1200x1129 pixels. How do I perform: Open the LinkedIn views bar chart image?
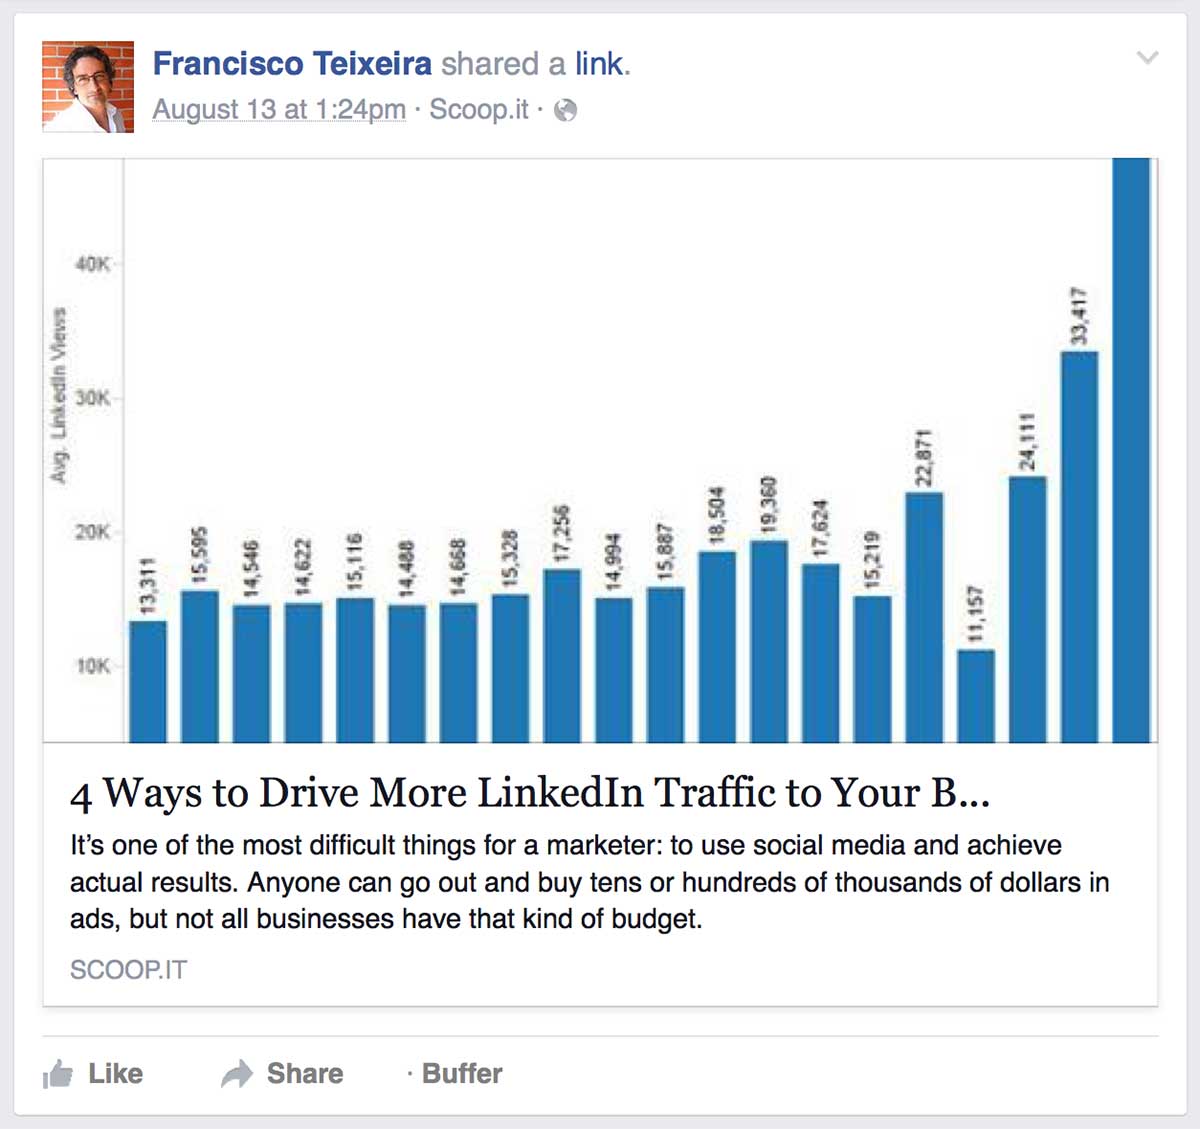600,450
